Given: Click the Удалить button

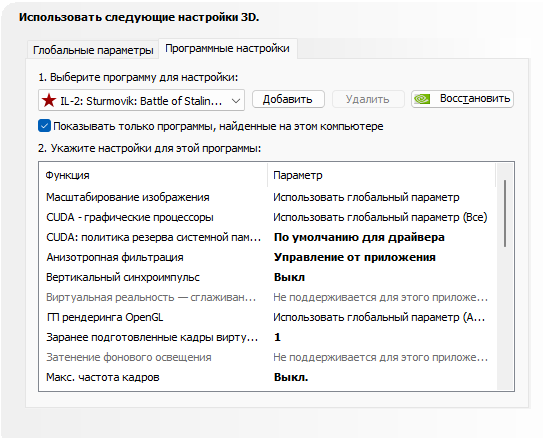Looking at the screenshot, I should [x=368, y=99].
